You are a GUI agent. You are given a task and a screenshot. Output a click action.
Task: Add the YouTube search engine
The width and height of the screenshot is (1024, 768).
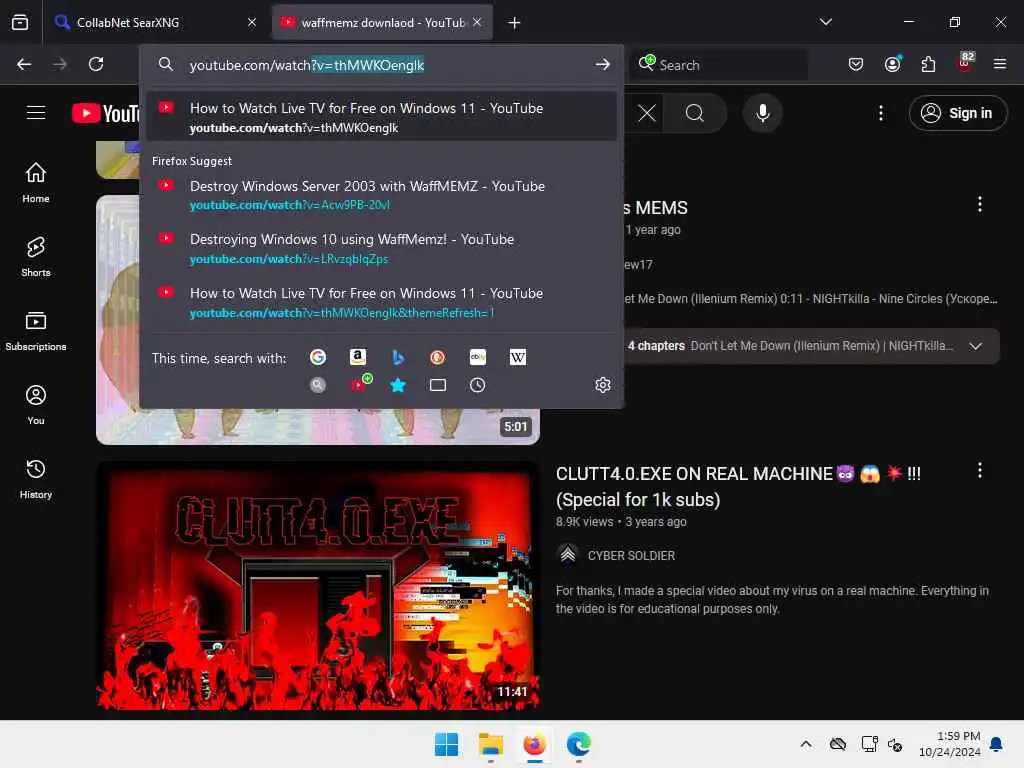coord(359,383)
